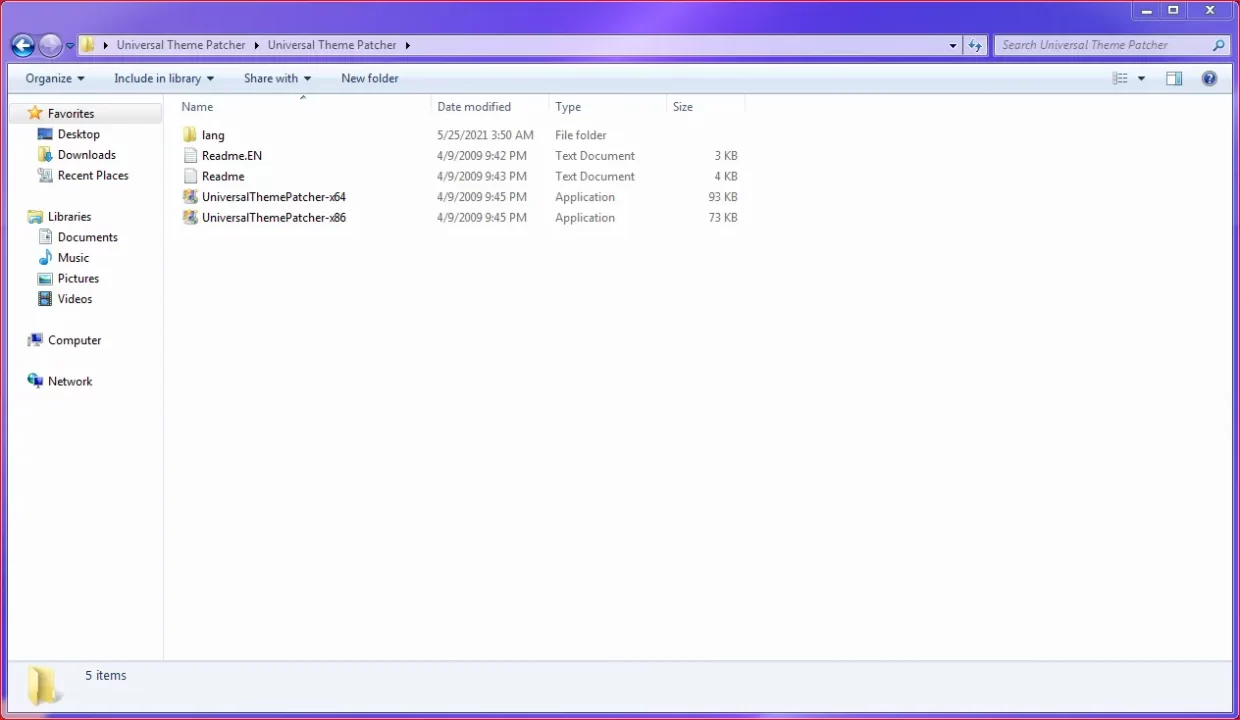This screenshot has height=720, width=1240.
Task: Expand the root arrow before first breadcrumb
Action: (106, 45)
